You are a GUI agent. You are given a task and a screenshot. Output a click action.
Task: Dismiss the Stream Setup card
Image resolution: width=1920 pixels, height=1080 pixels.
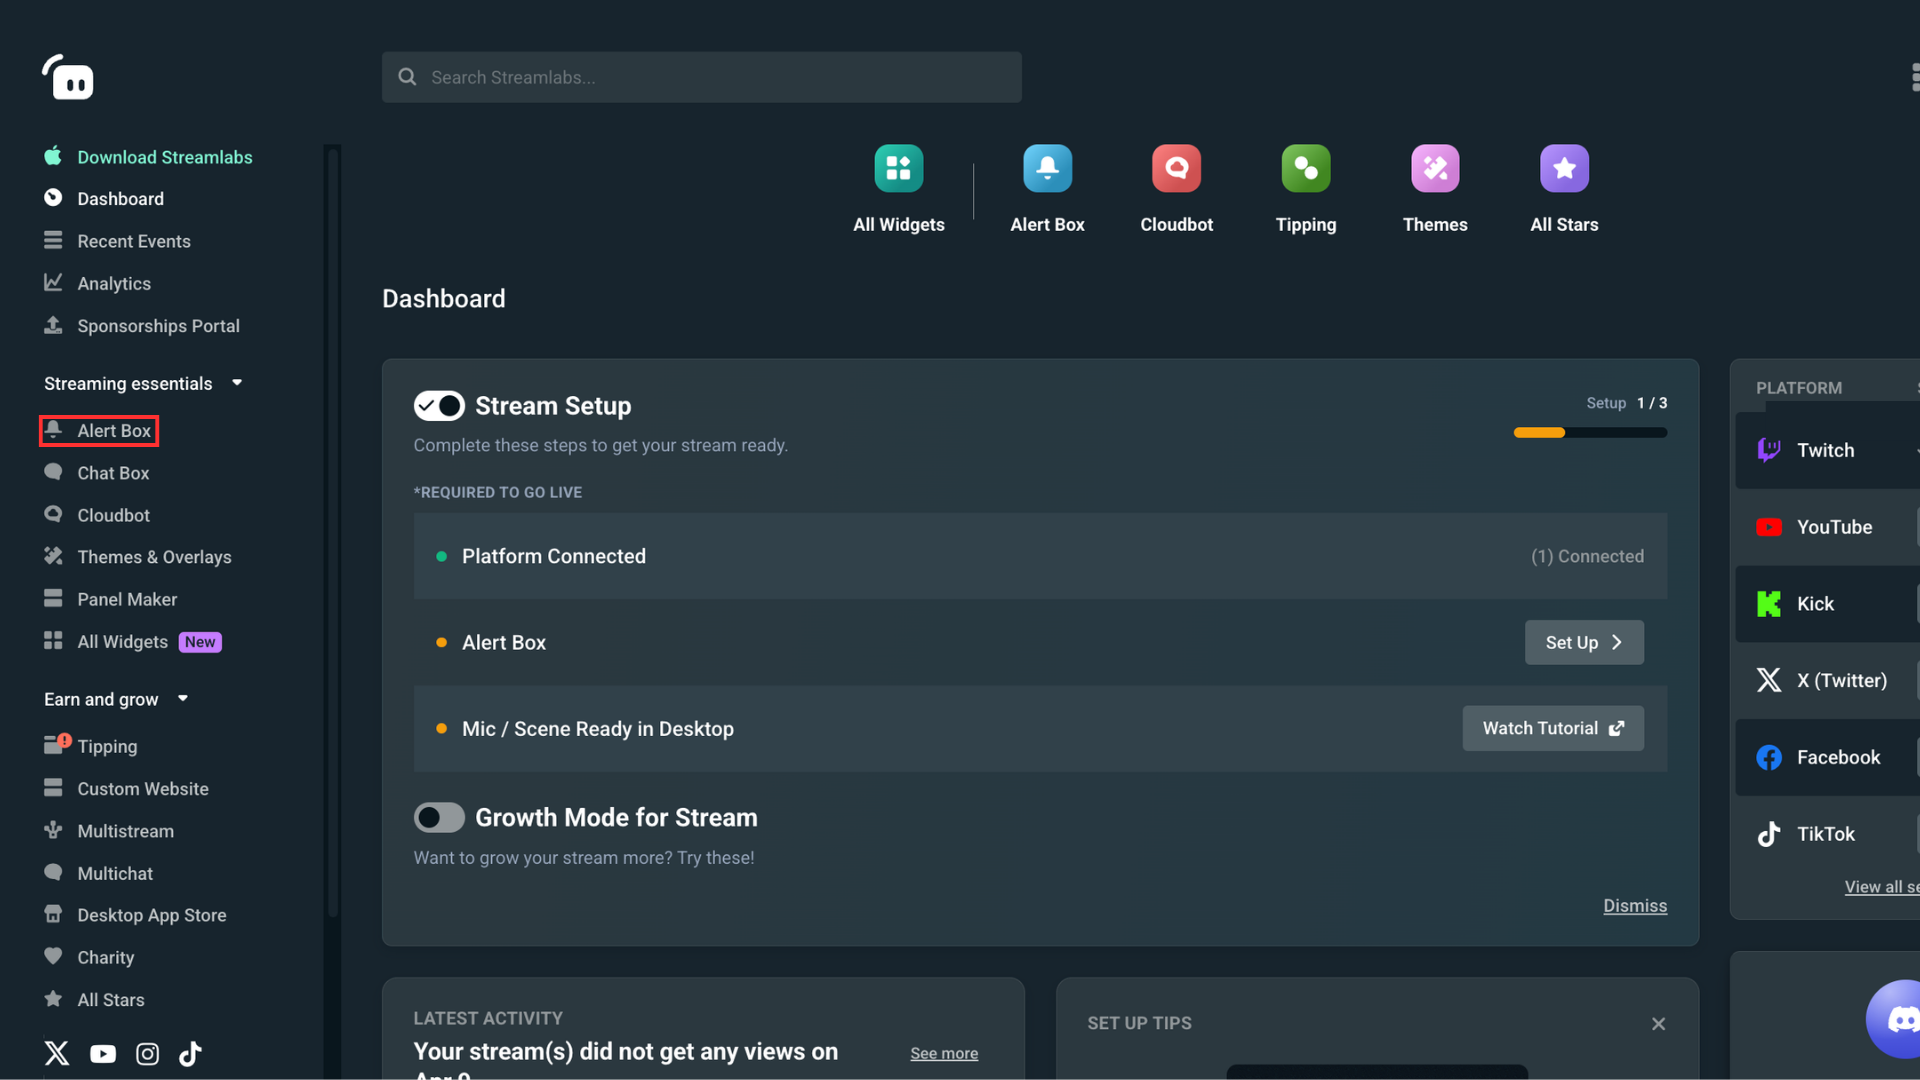[1635, 906]
